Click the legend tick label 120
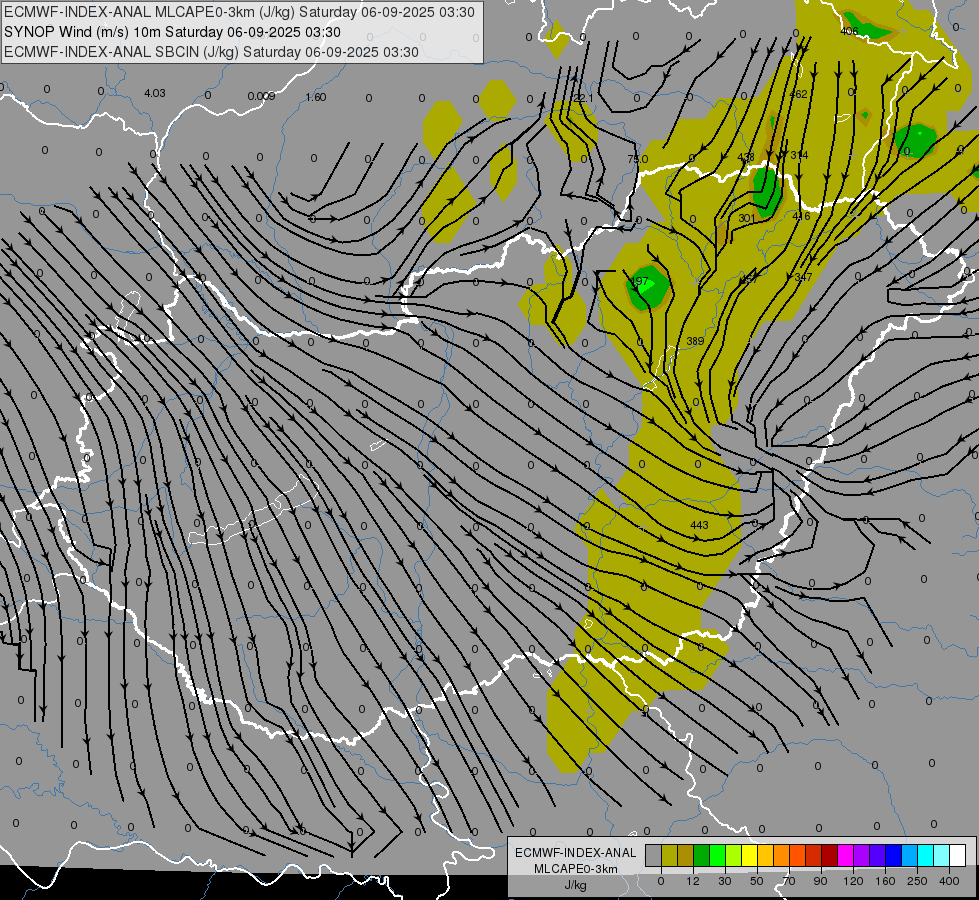 coord(853,881)
